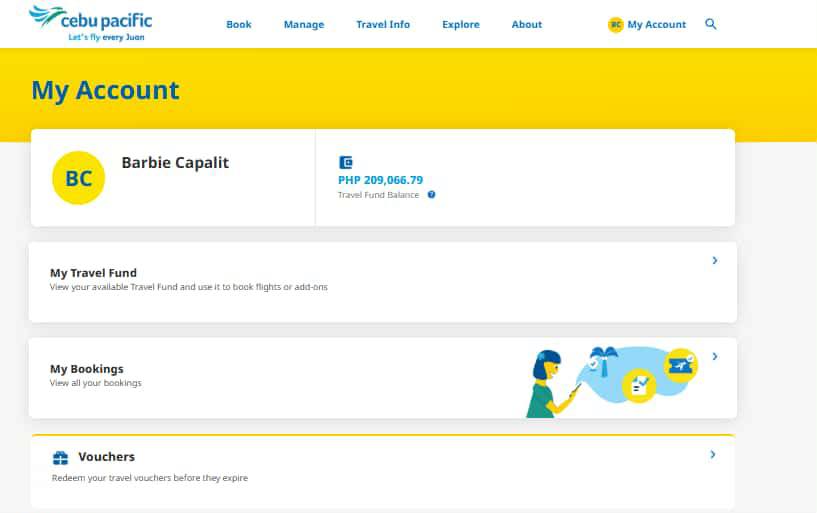The image size is (817, 513).
Task: Open My Bookings heading
Action: coord(86,369)
